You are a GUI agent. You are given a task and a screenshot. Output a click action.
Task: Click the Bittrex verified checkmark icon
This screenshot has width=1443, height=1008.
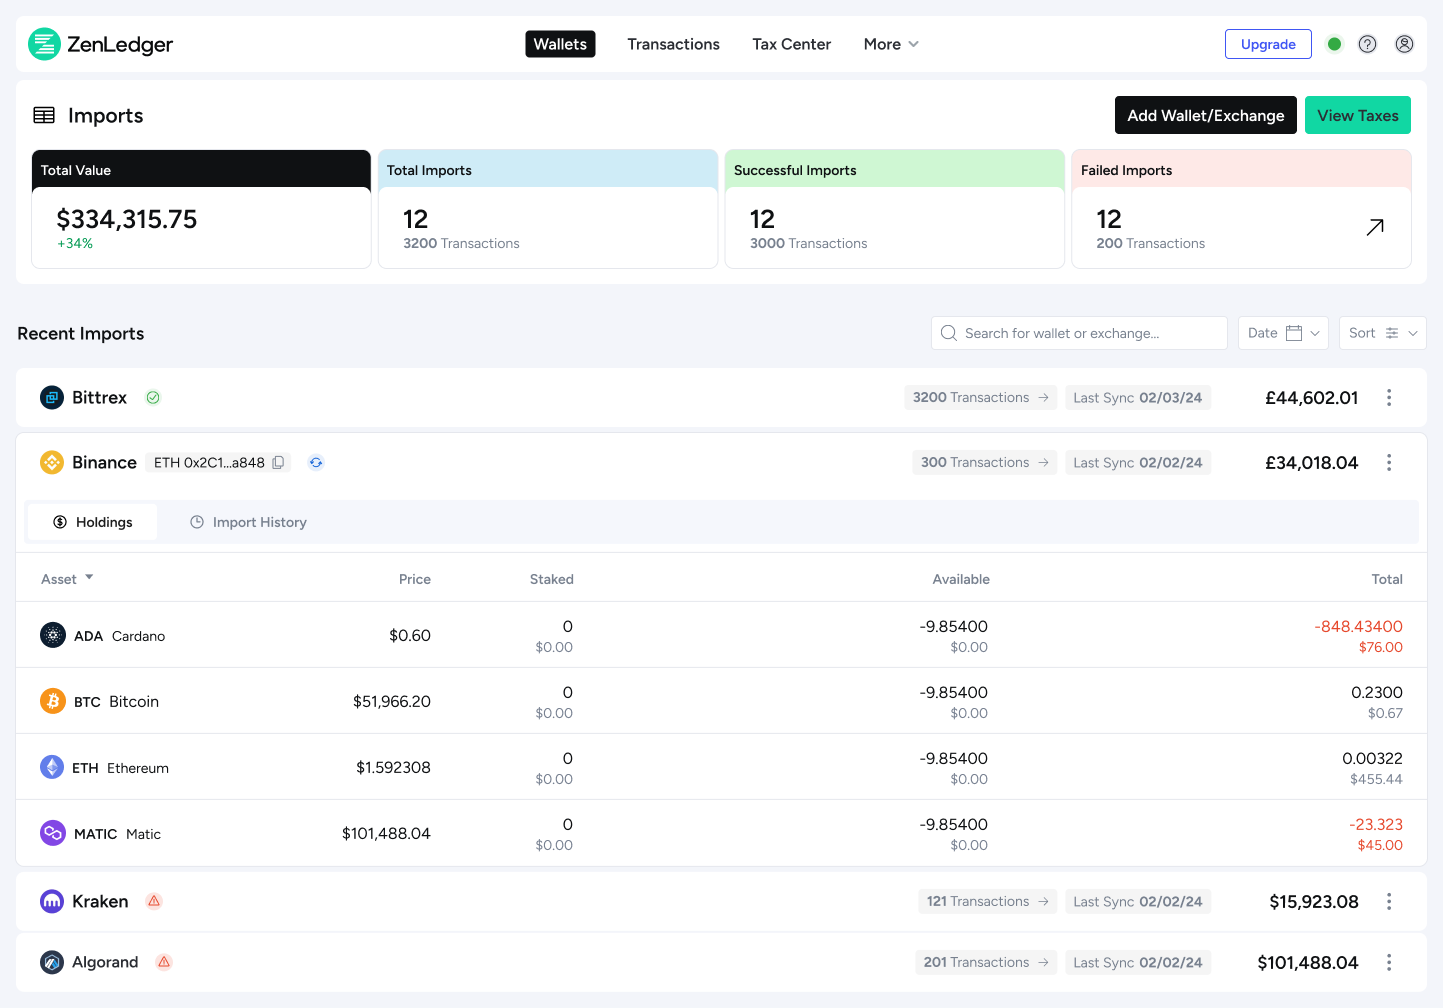coord(153,398)
